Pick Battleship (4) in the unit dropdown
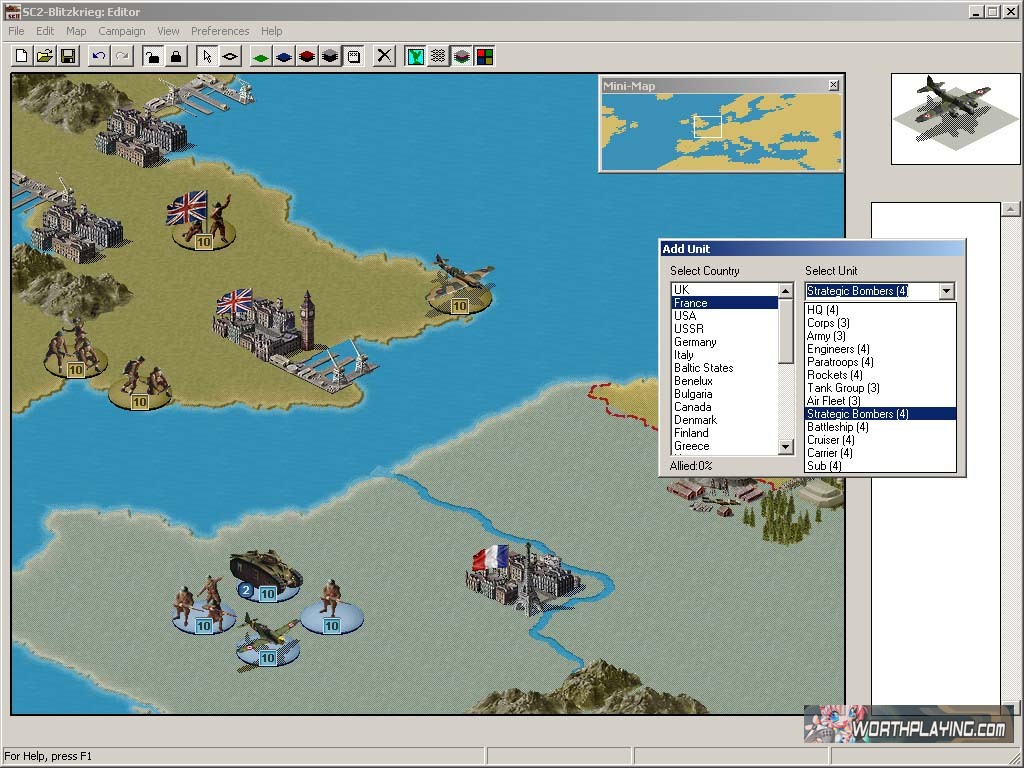This screenshot has width=1024, height=768. tap(837, 427)
